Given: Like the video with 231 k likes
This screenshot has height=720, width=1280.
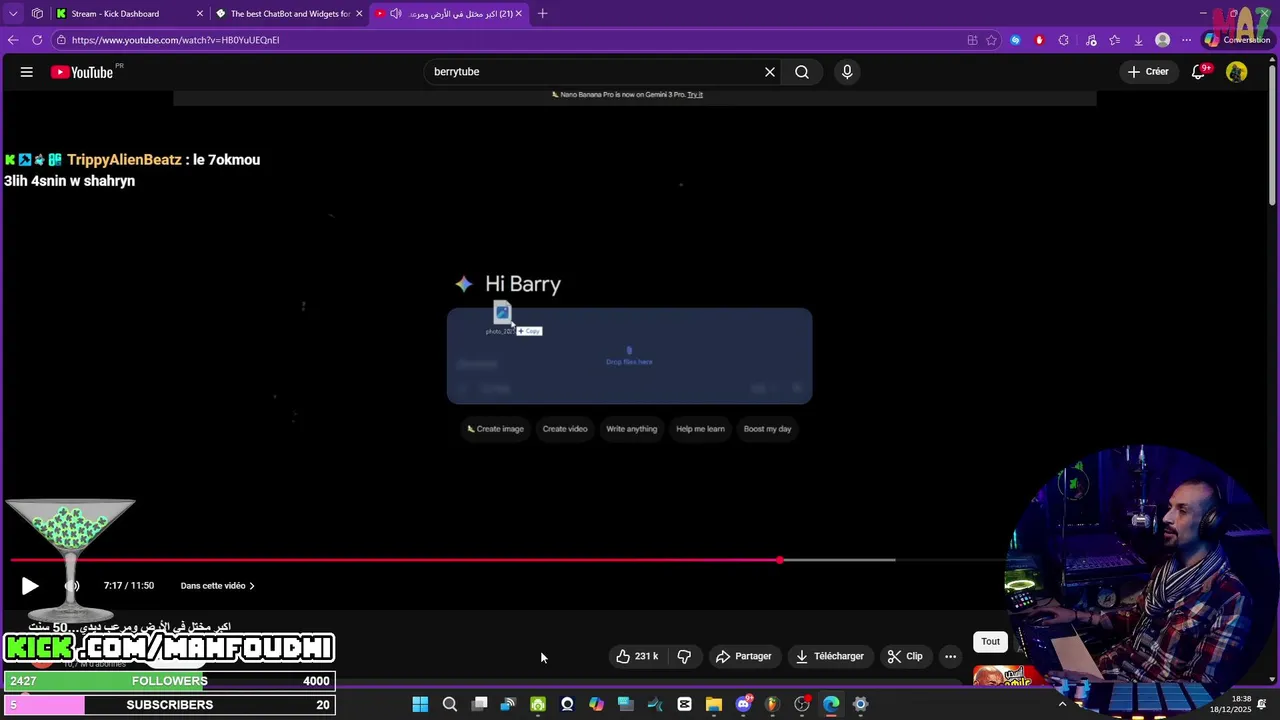Looking at the screenshot, I should 637,656.
